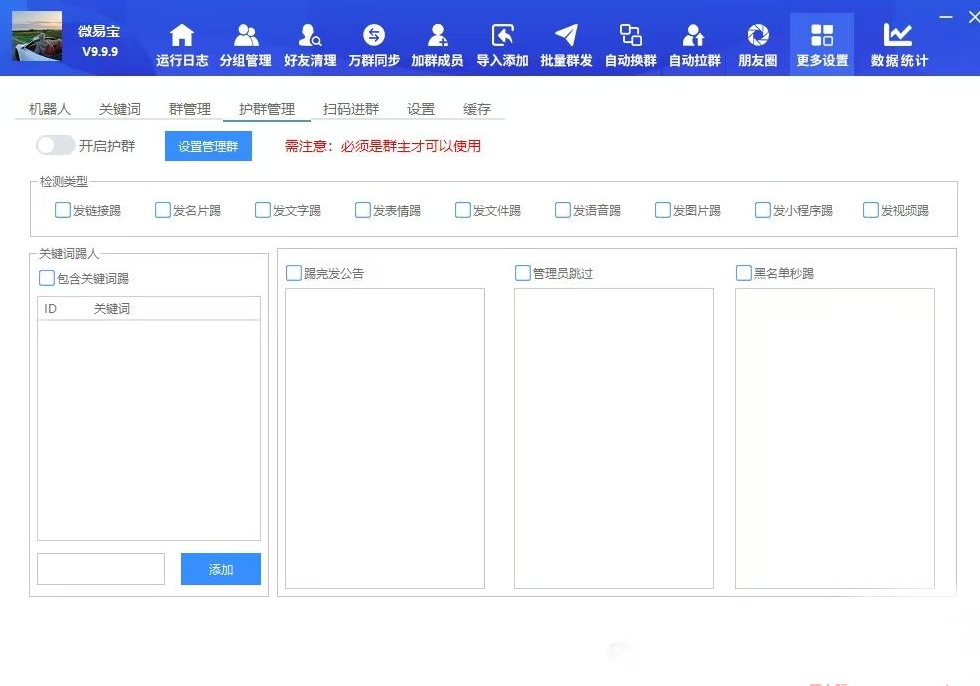Open the 运行日志 home icon

click(182, 37)
